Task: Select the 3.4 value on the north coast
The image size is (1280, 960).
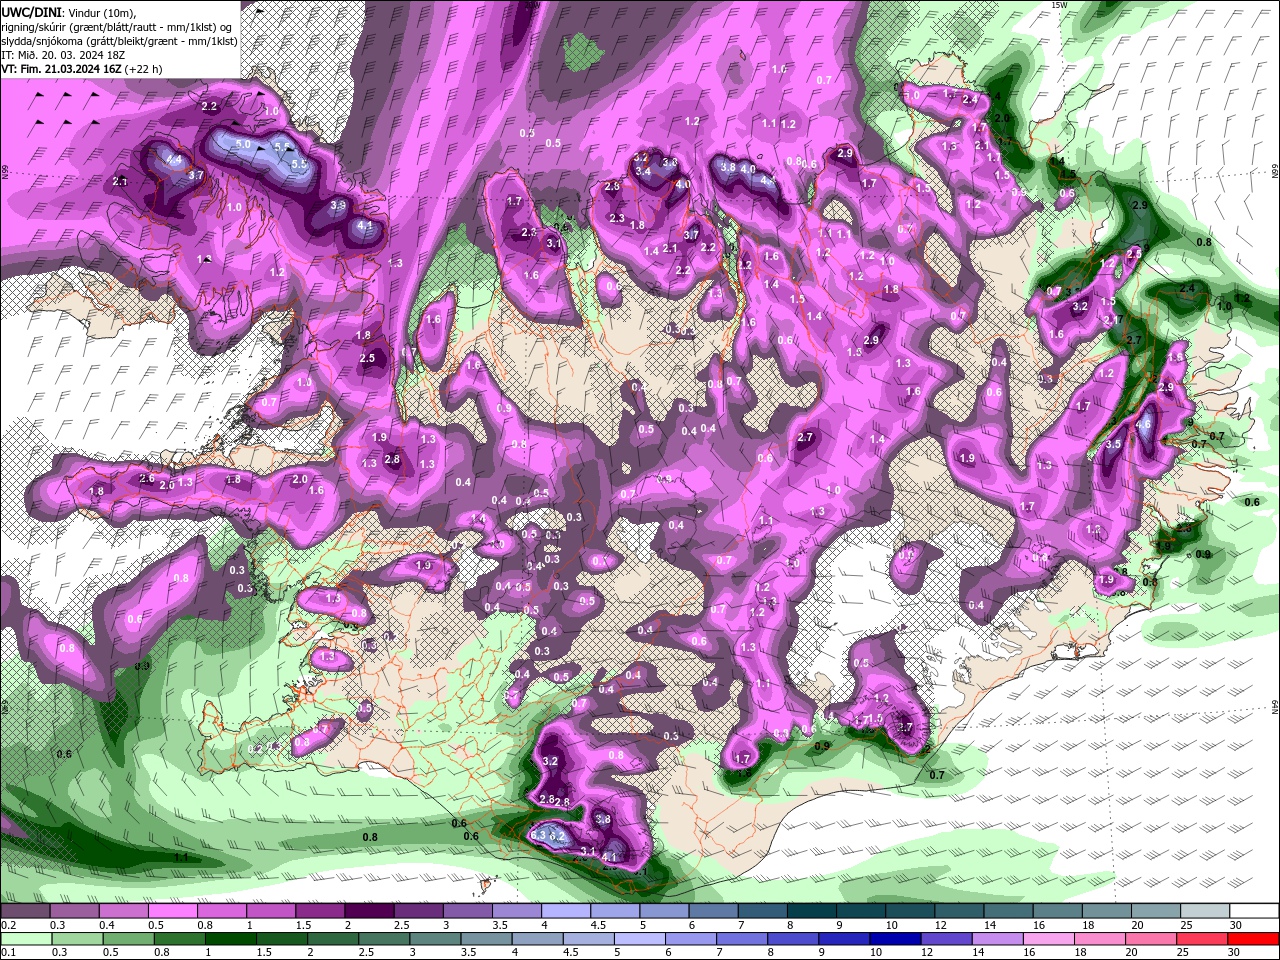Action: coord(643,172)
